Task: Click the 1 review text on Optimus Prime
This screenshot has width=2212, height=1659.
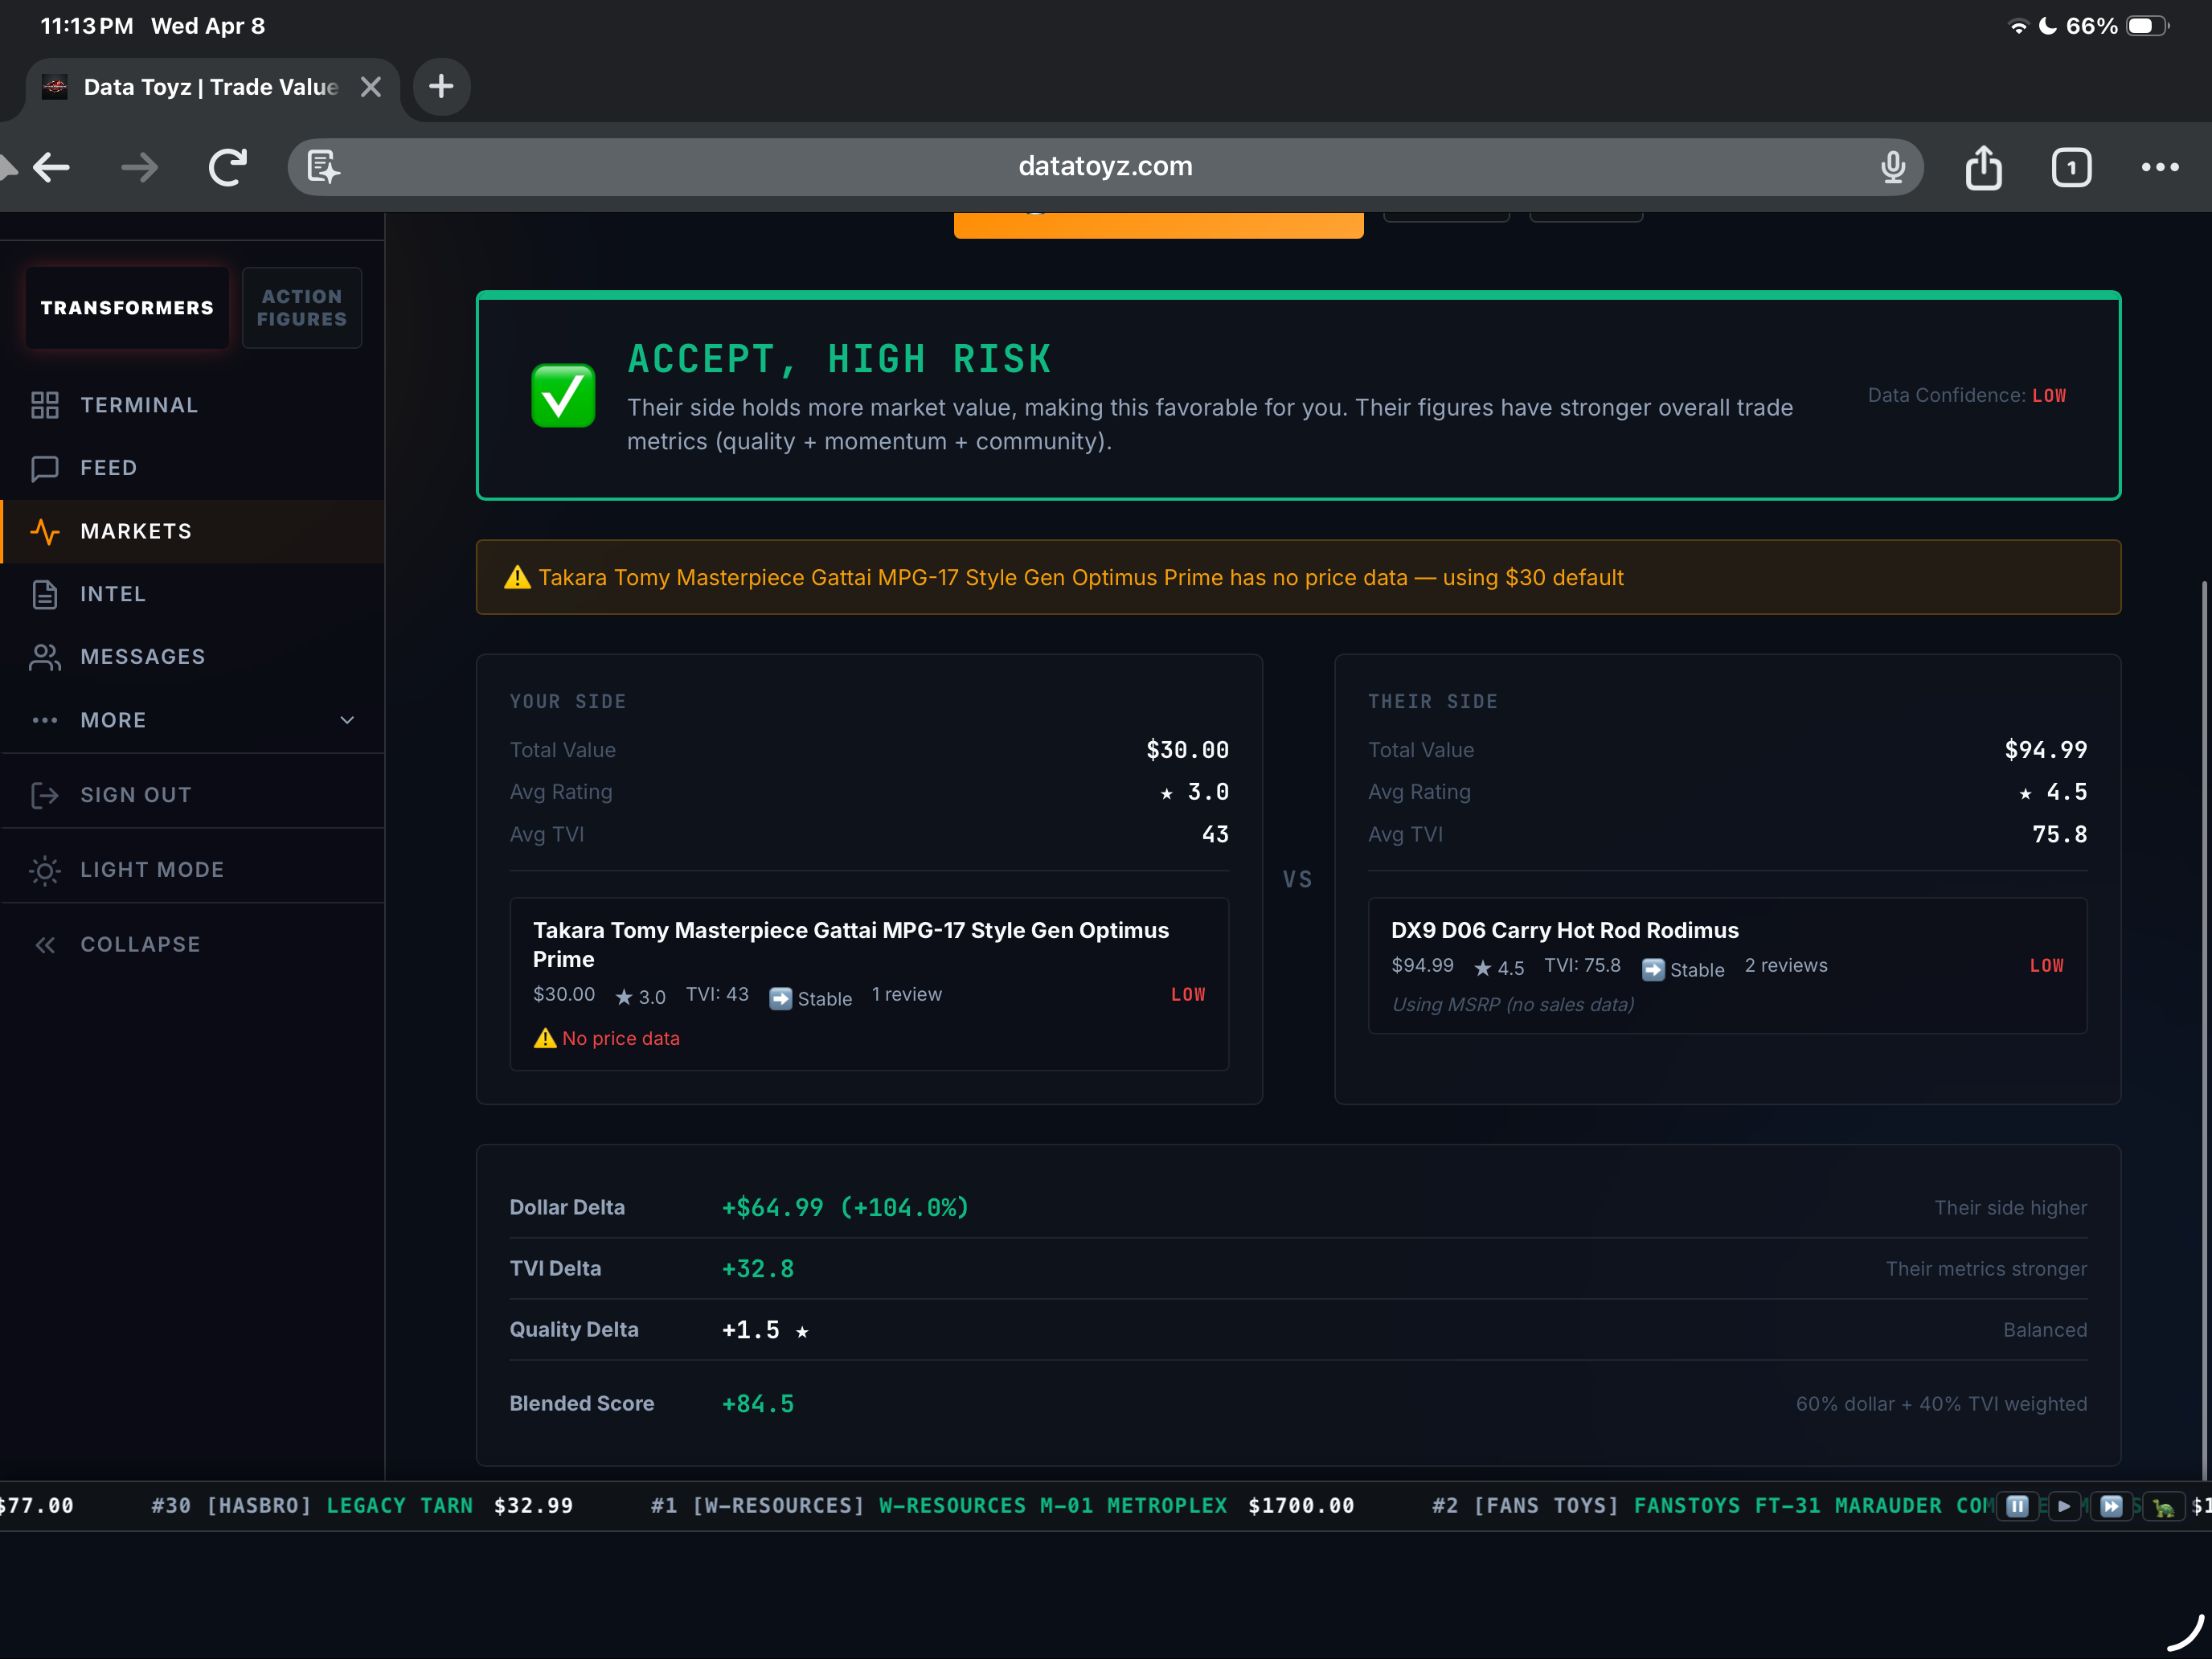Action: [x=906, y=994]
